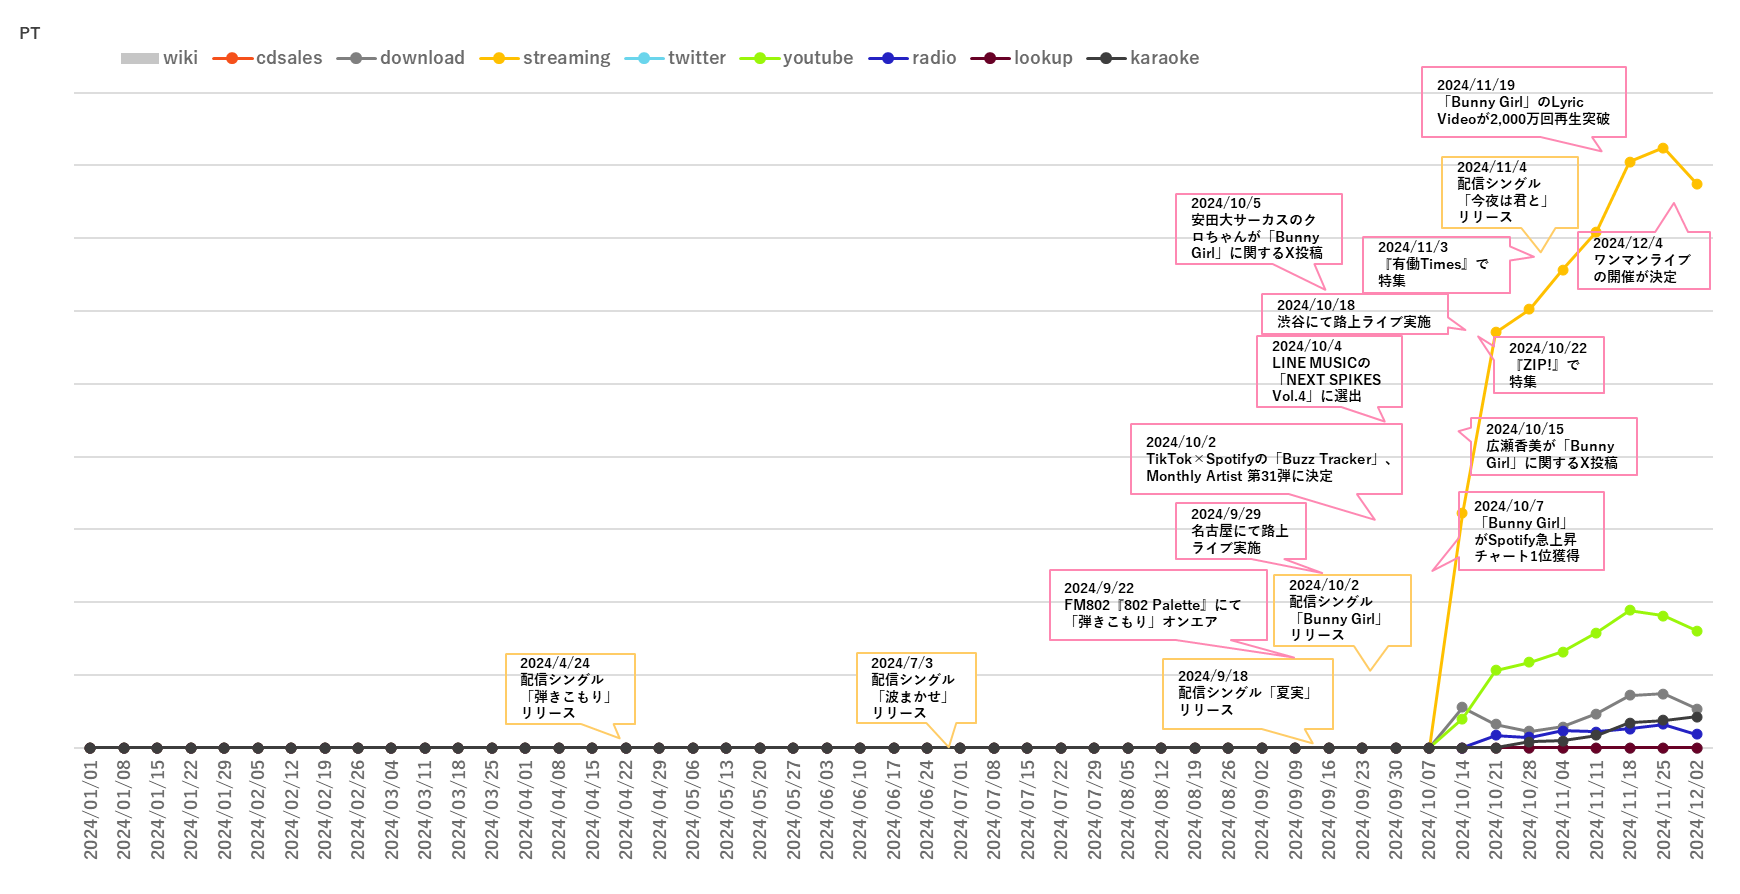Viewport: 1740px width, 894px height.
Task: Click the twitter legend marker
Action: pyautogui.click(x=644, y=58)
